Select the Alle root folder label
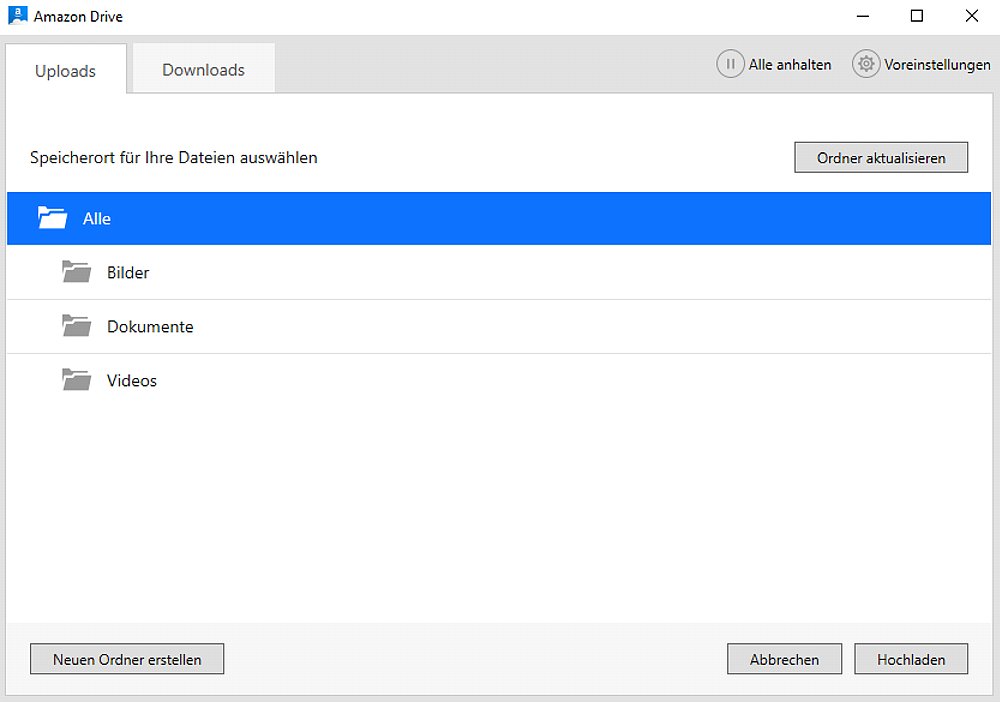Image resolution: width=1000 pixels, height=702 pixels. point(97,219)
